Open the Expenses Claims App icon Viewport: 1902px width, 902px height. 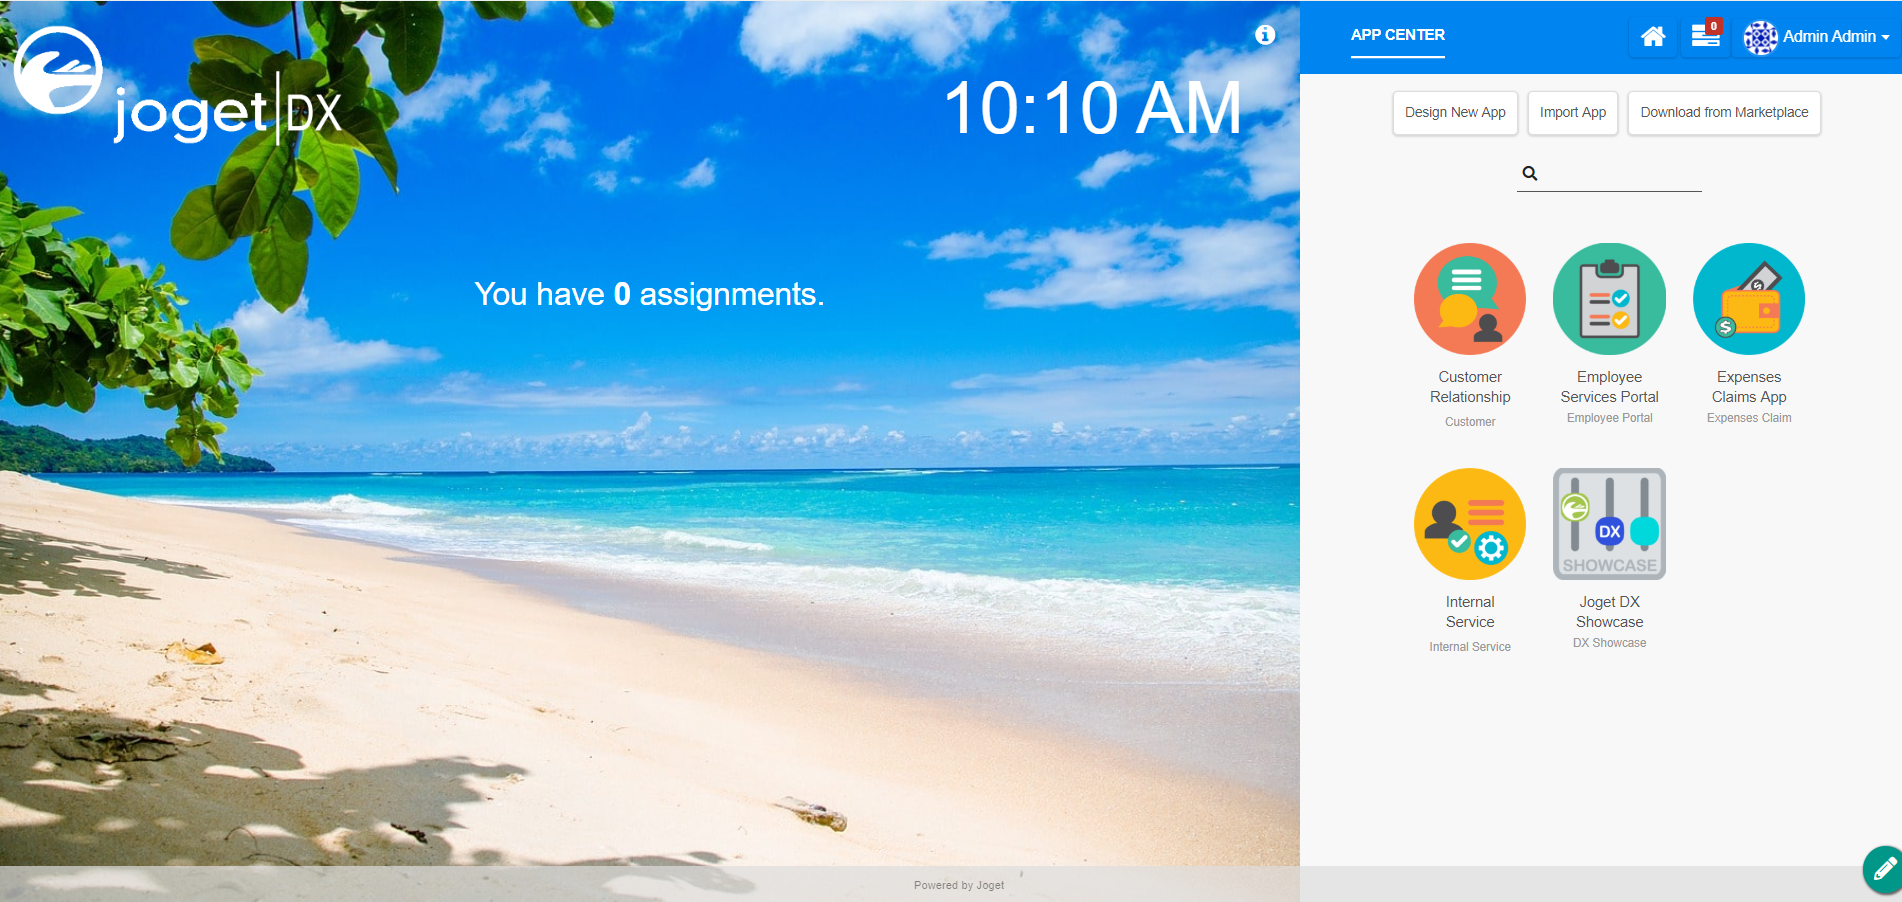tap(1748, 299)
